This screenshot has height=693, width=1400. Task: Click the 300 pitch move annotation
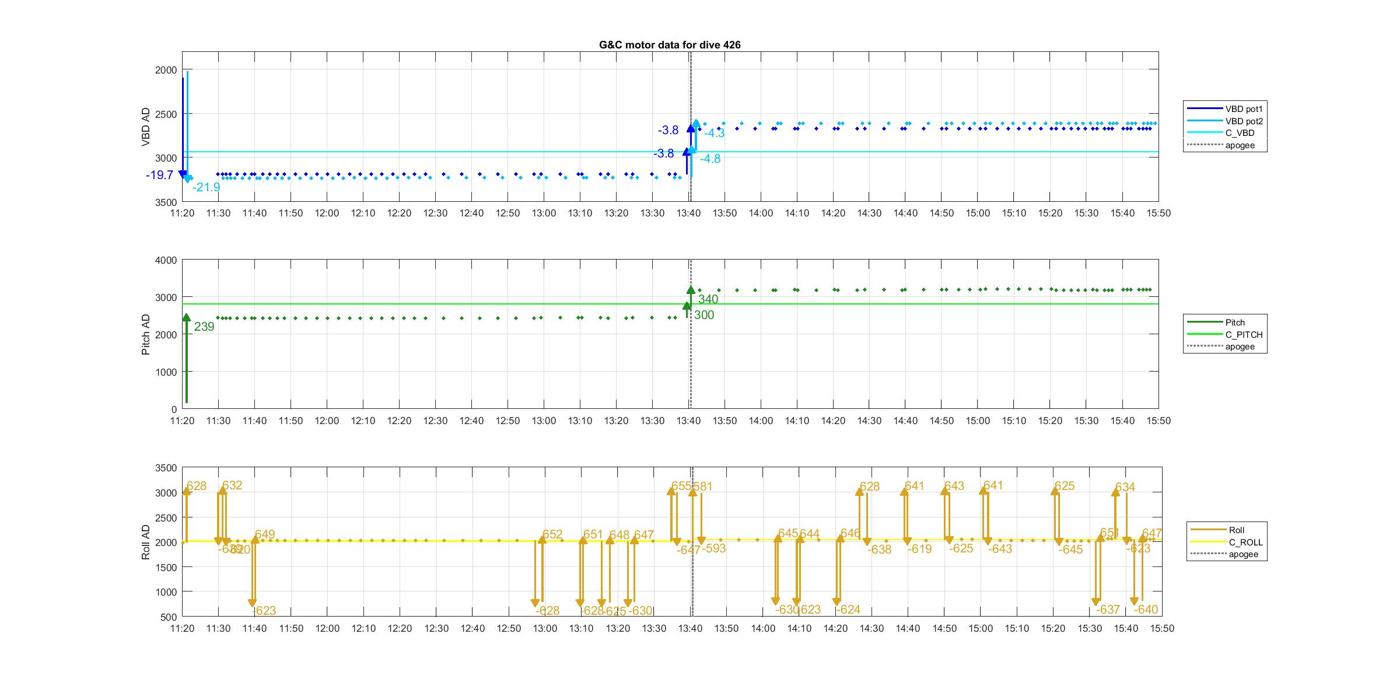(x=704, y=315)
